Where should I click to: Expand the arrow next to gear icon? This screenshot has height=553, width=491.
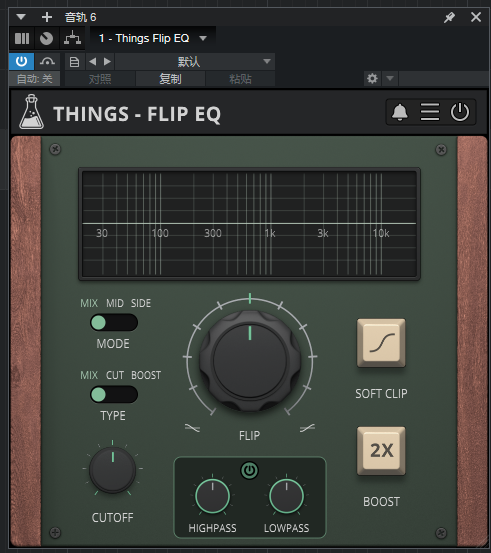[x=390, y=78]
